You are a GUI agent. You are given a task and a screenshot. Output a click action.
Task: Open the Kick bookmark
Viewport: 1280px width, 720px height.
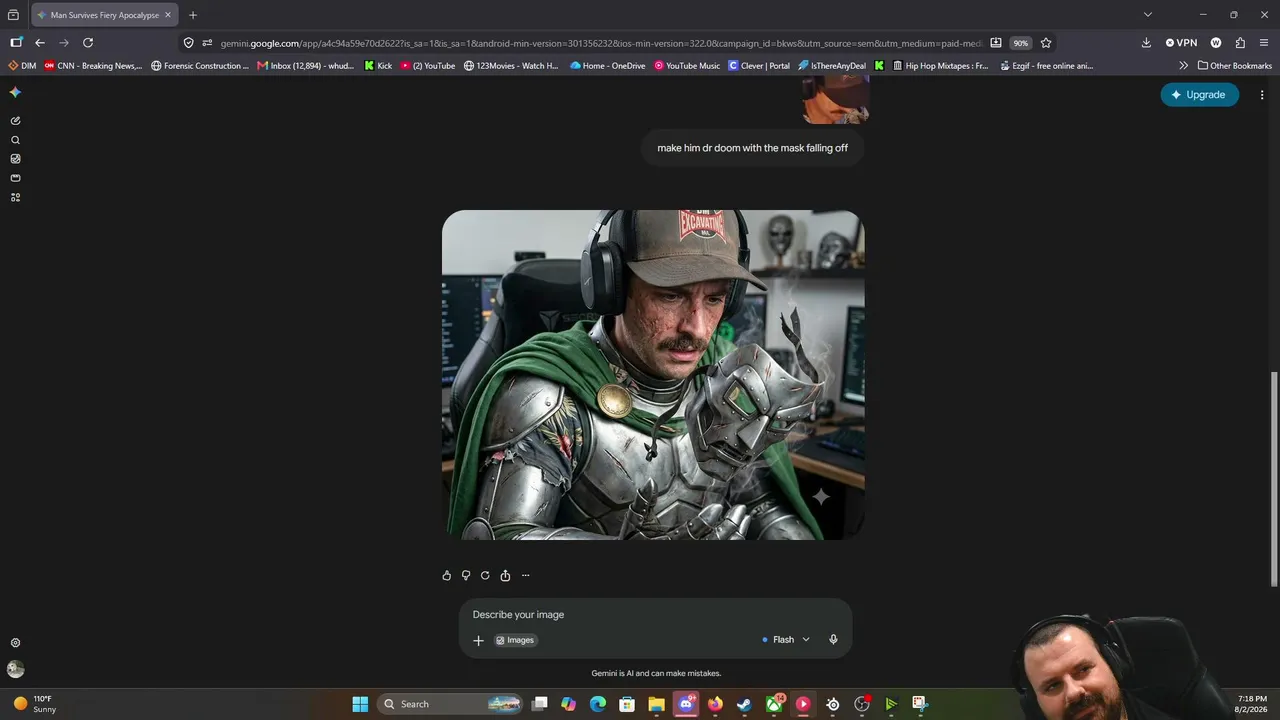point(378,66)
